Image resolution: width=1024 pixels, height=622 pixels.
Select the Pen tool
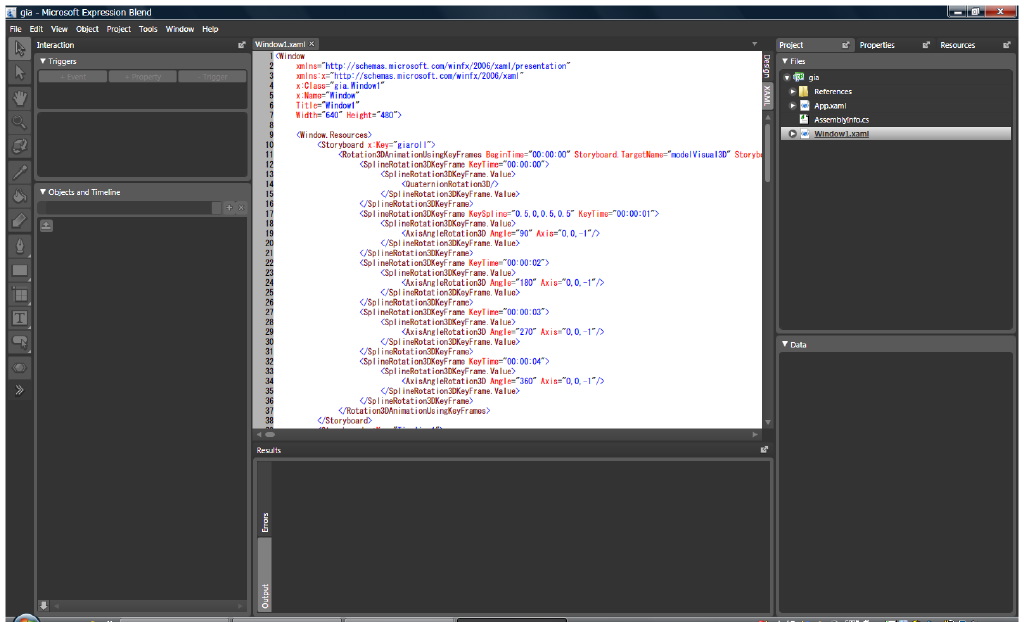[20, 245]
